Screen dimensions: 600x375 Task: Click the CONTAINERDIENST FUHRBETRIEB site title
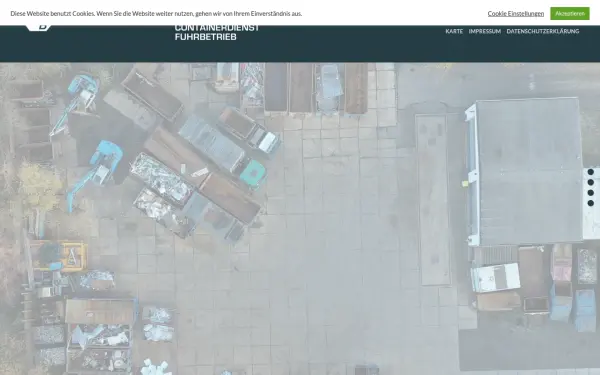click(217, 33)
